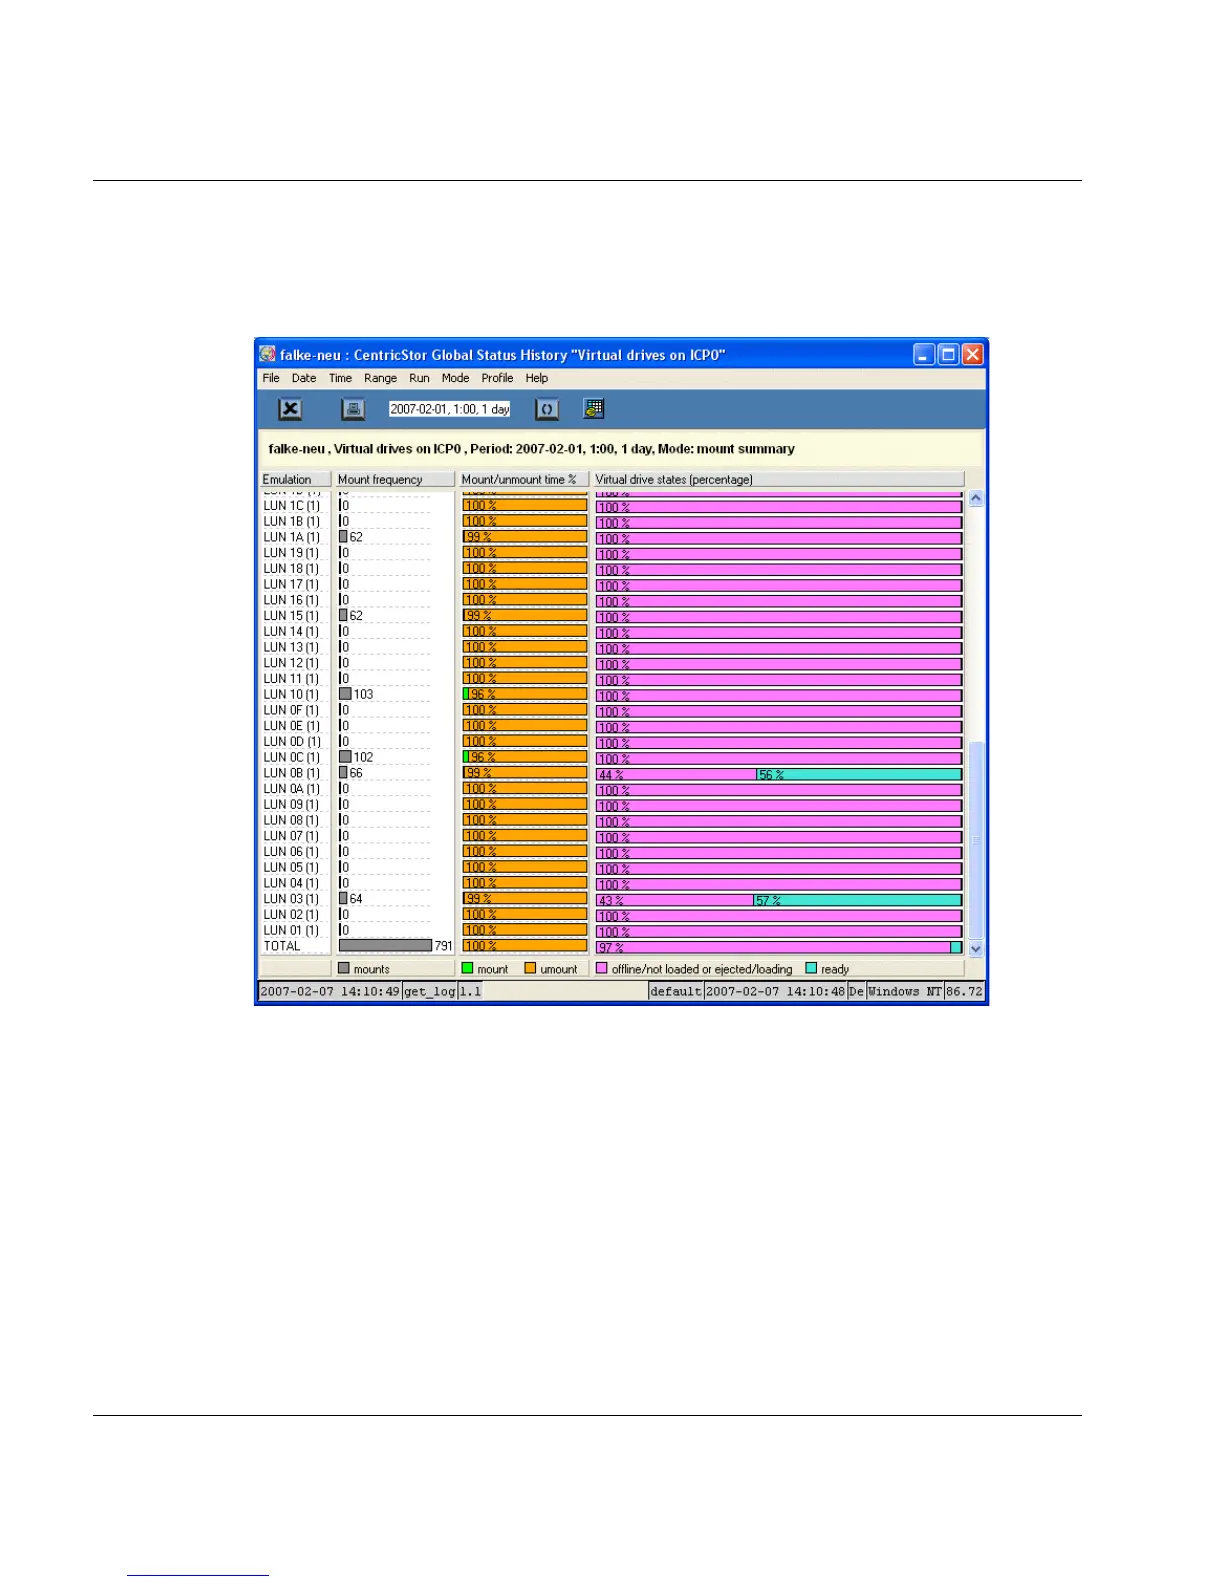Click the 791 total mounts value
1224x1584 pixels.
click(x=443, y=946)
